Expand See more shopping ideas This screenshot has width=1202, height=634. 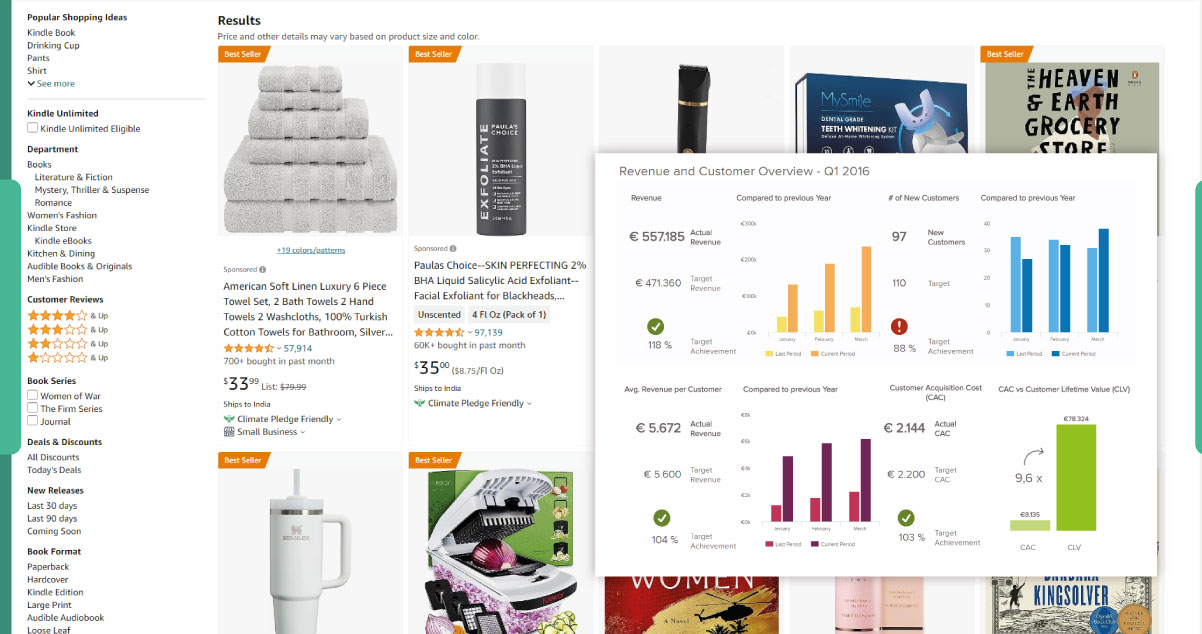51,84
